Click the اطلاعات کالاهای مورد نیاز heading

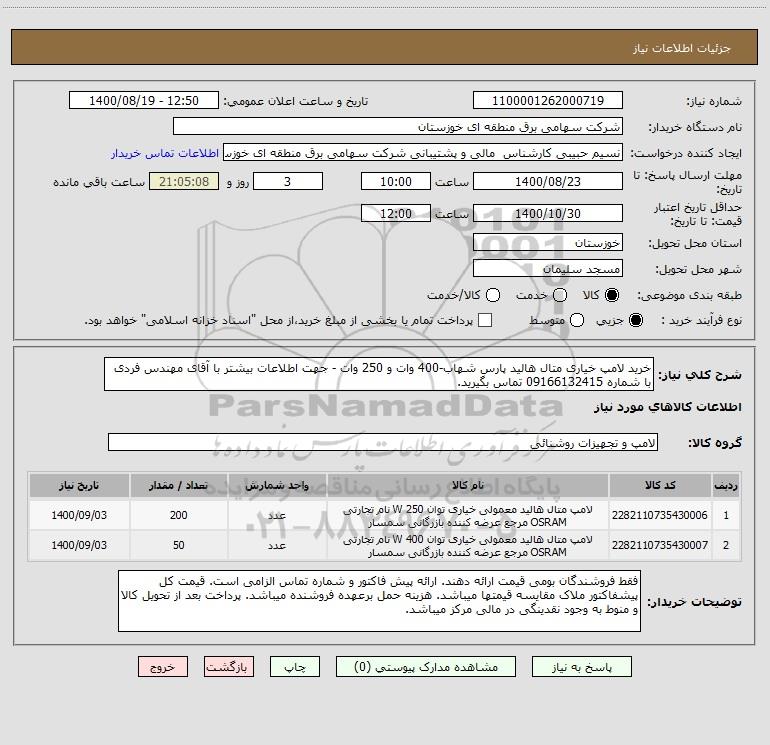(x=667, y=407)
